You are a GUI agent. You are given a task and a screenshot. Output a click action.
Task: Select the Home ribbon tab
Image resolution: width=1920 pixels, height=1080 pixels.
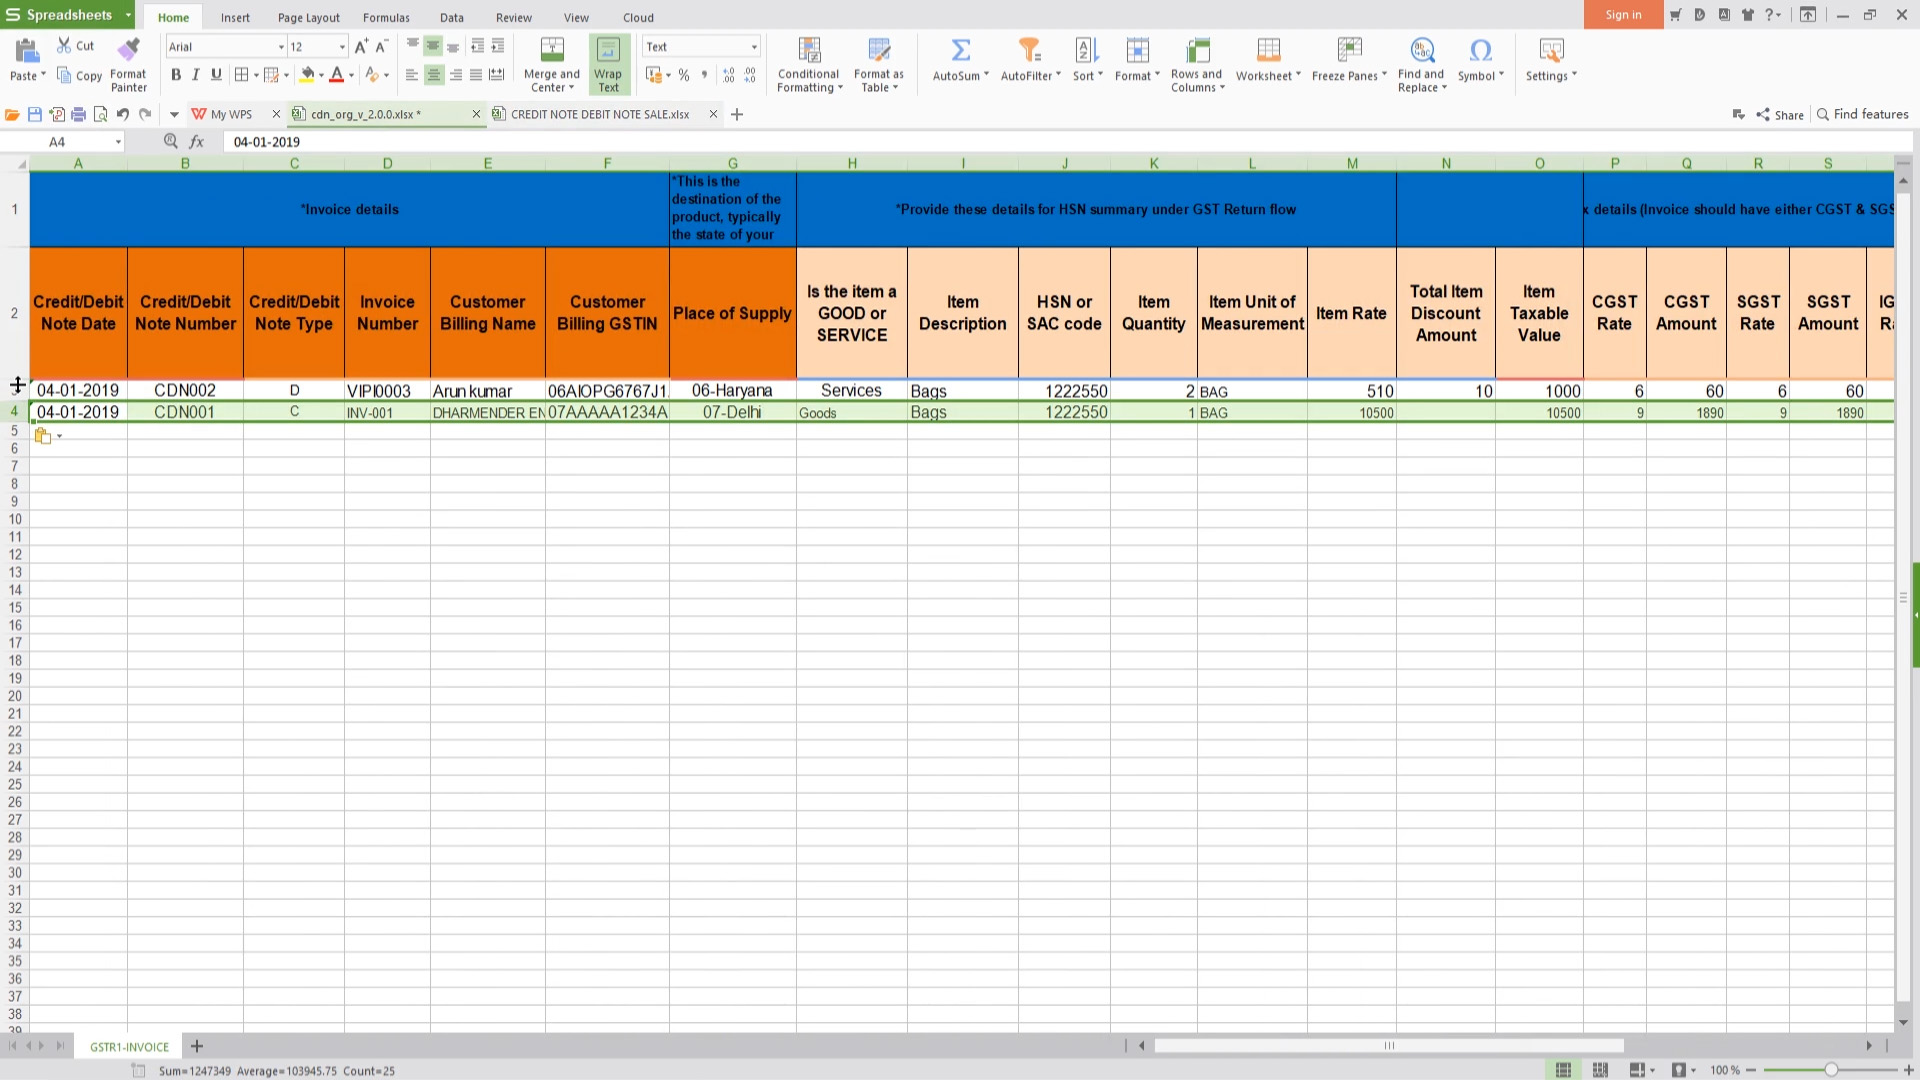[x=173, y=16]
